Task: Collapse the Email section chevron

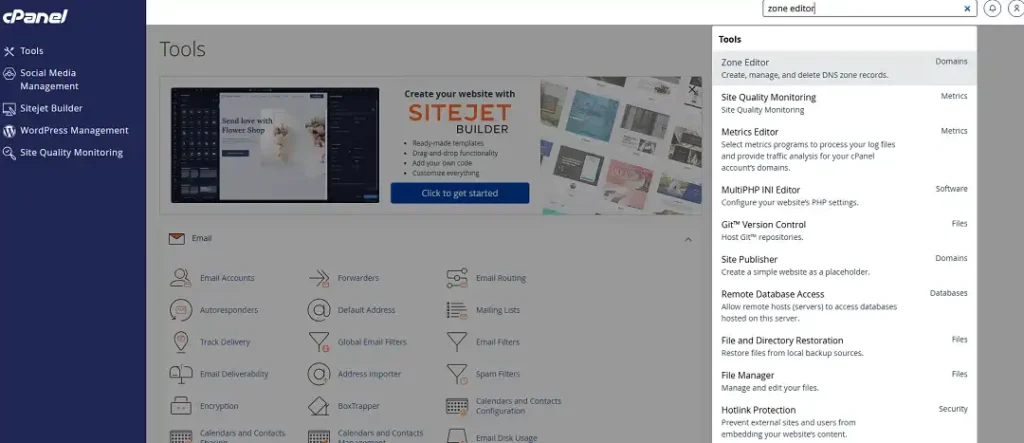Action: pos(688,239)
